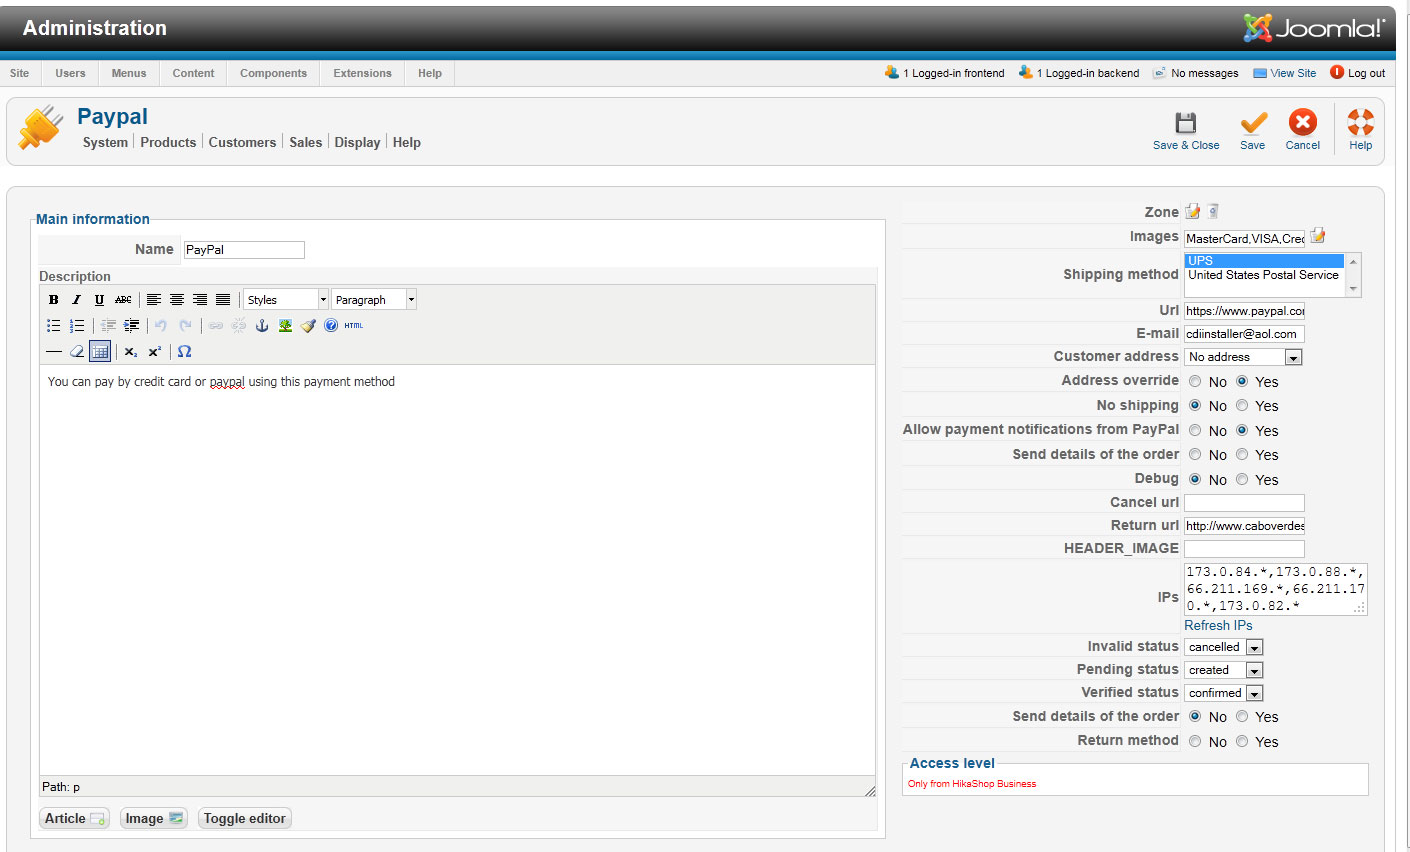Open the Components menu
Screen dimensions: 1410x852
click(x=273, y=73)
